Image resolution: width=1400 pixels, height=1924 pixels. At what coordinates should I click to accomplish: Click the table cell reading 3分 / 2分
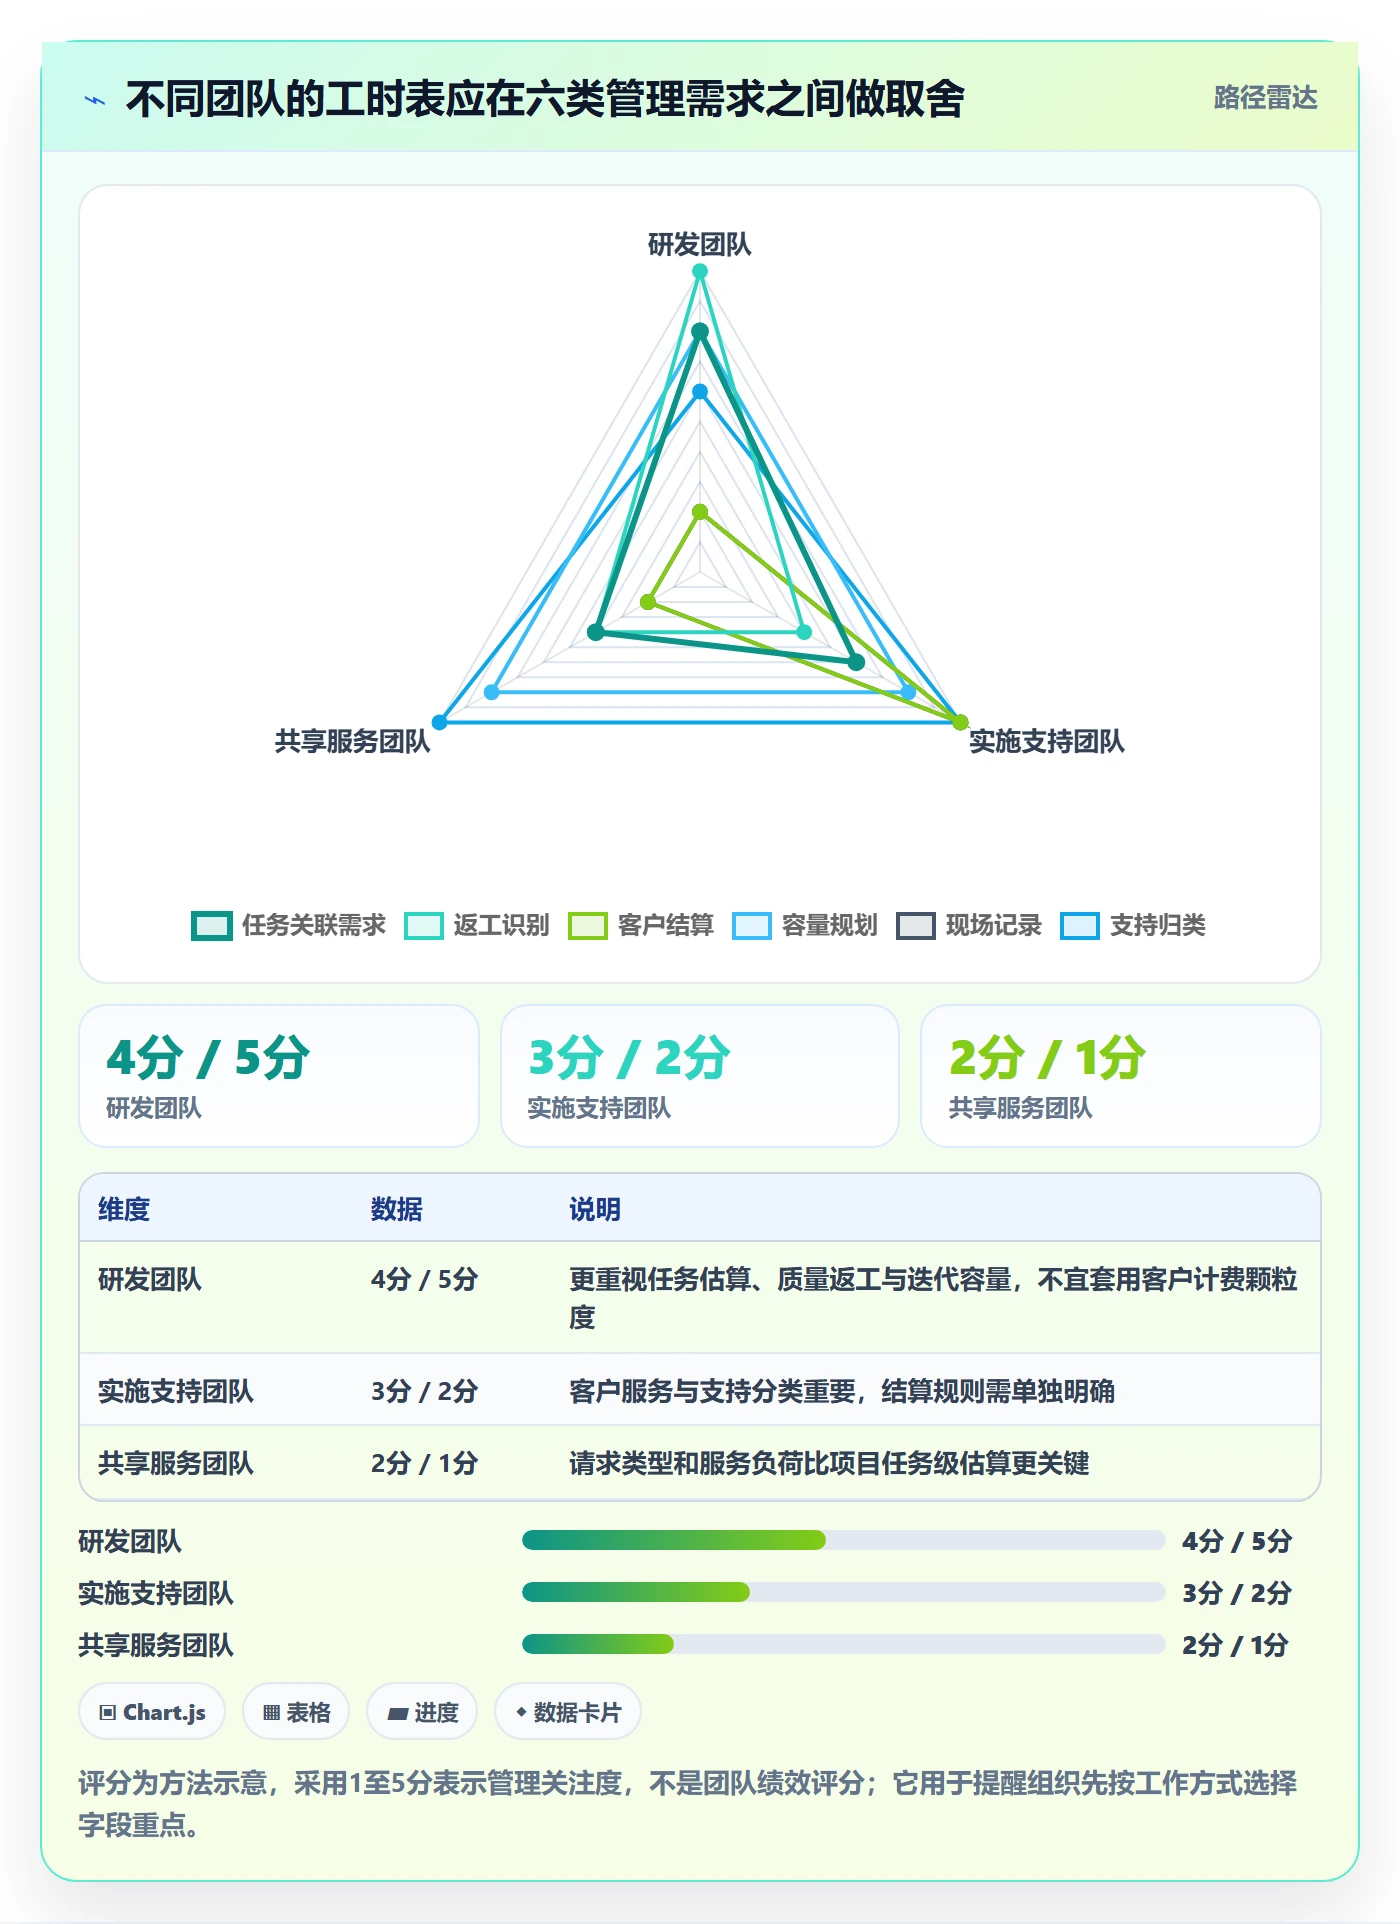tap(424, 1391)
